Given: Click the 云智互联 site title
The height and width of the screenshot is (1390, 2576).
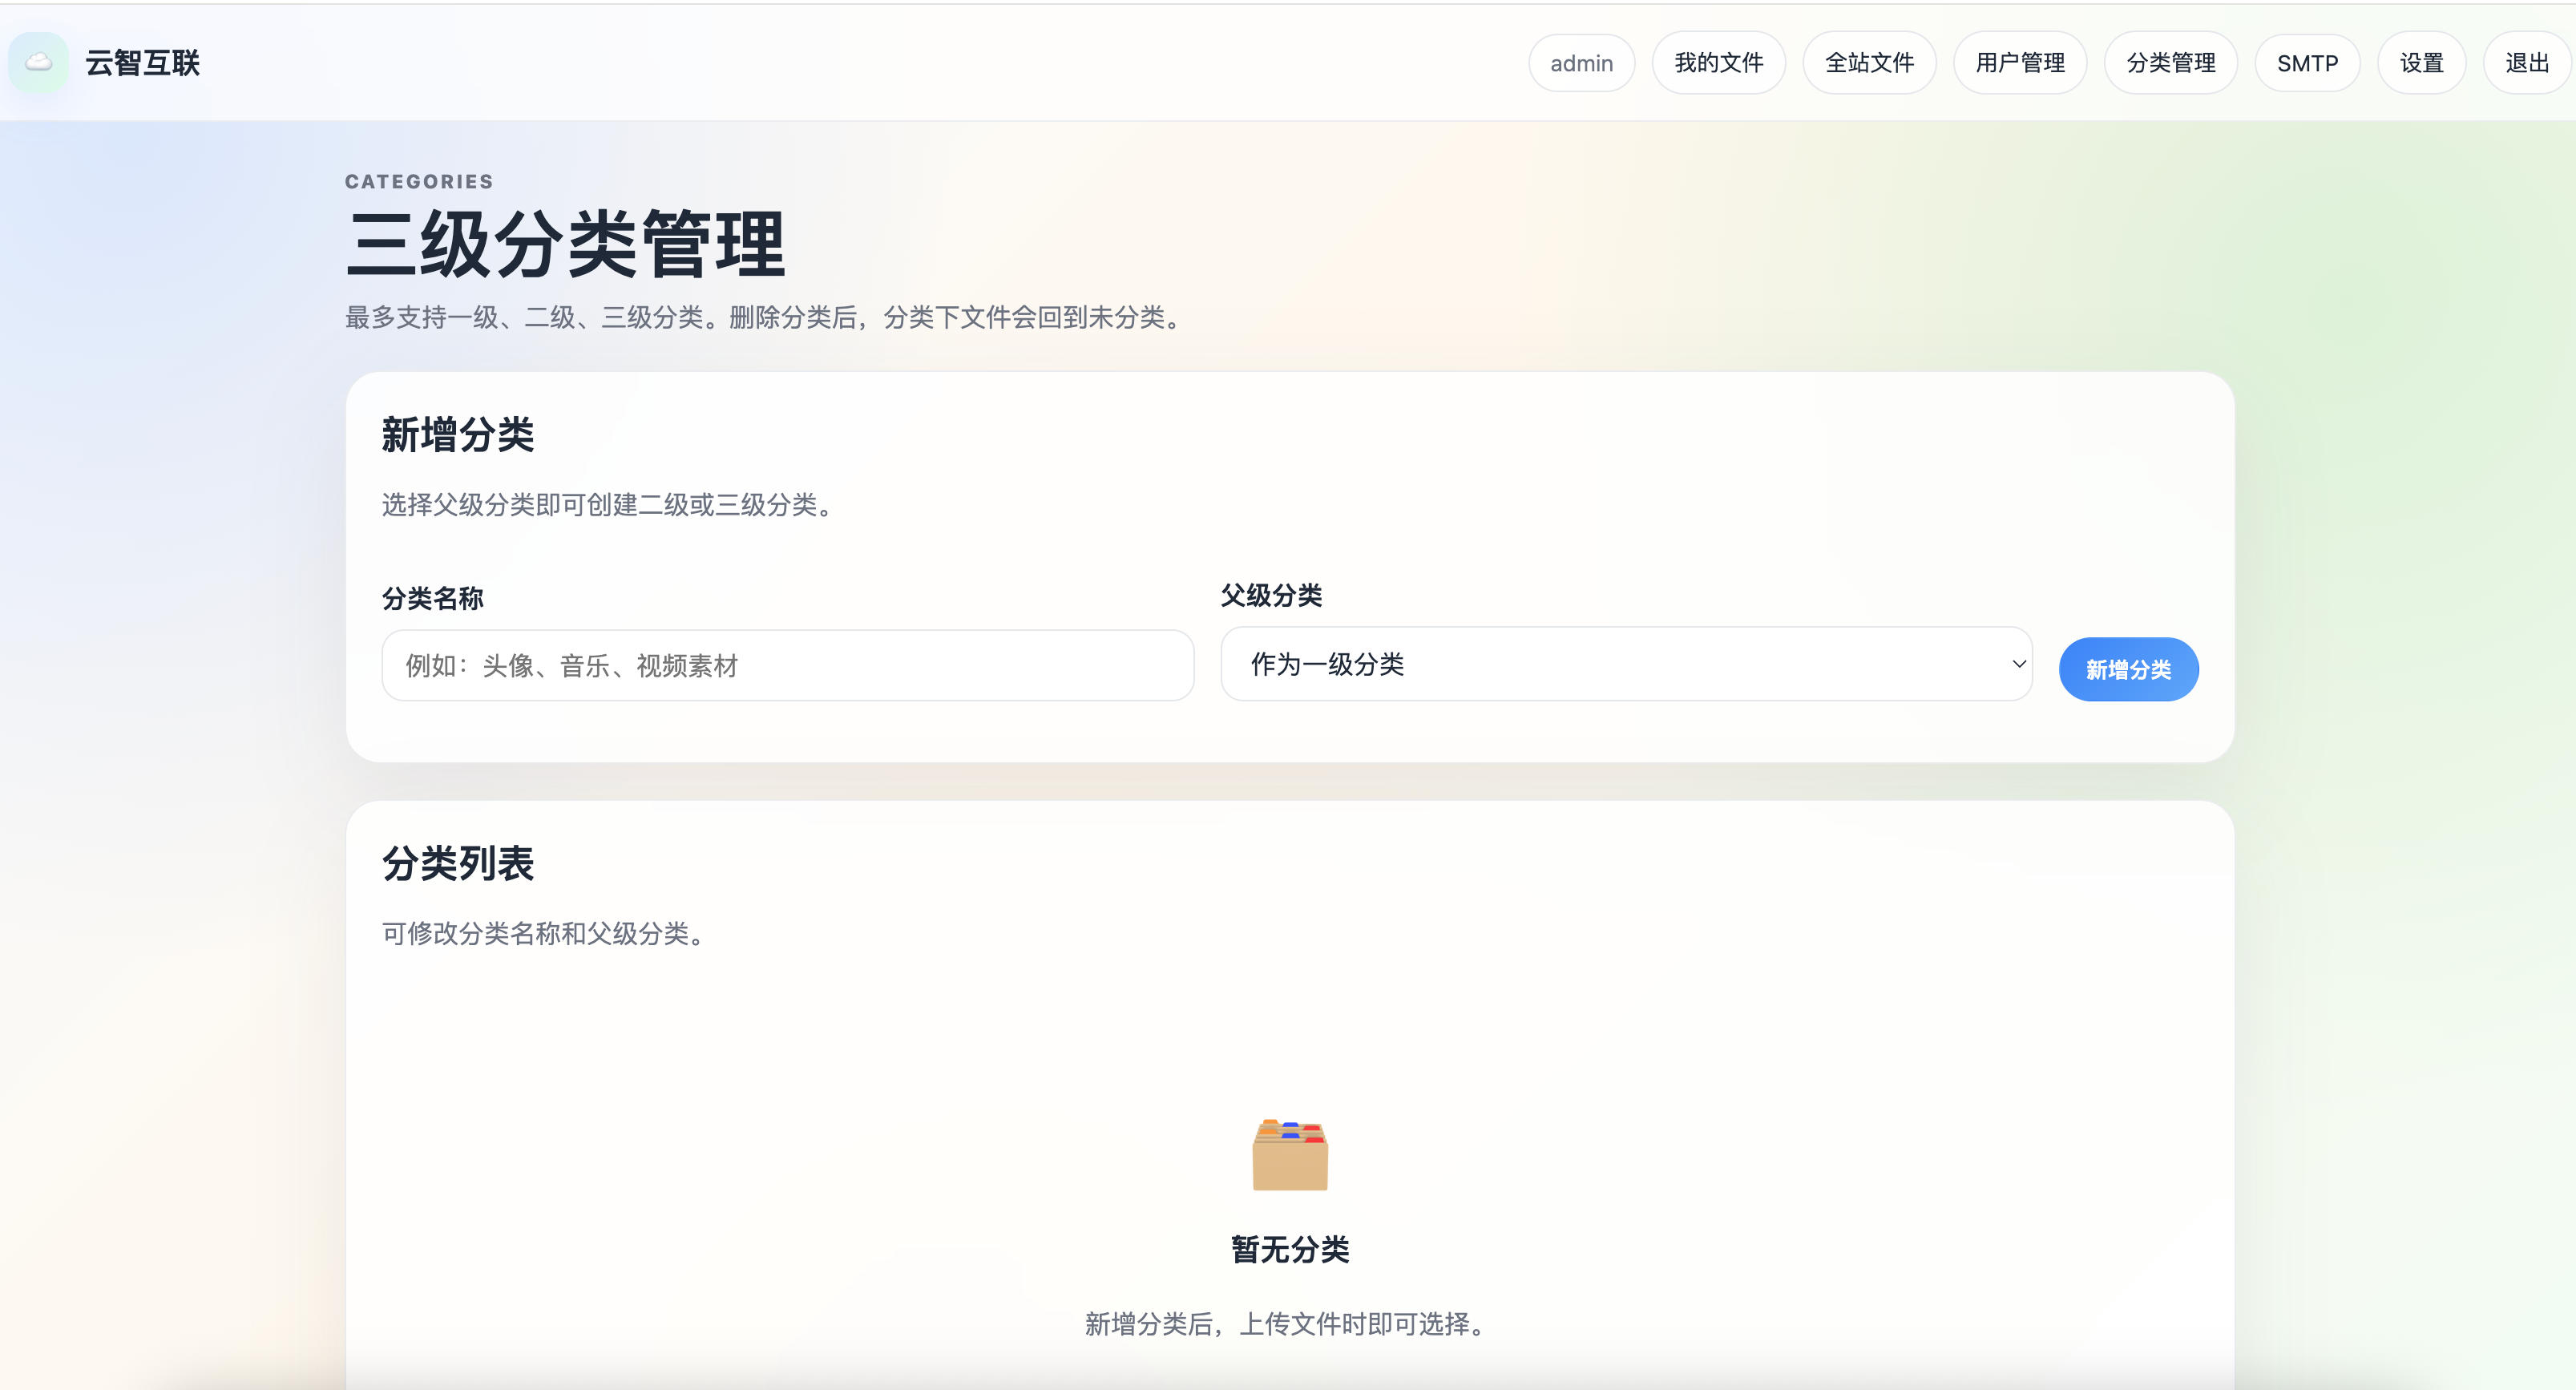Looking at the screenshot, I should (142, 63).
